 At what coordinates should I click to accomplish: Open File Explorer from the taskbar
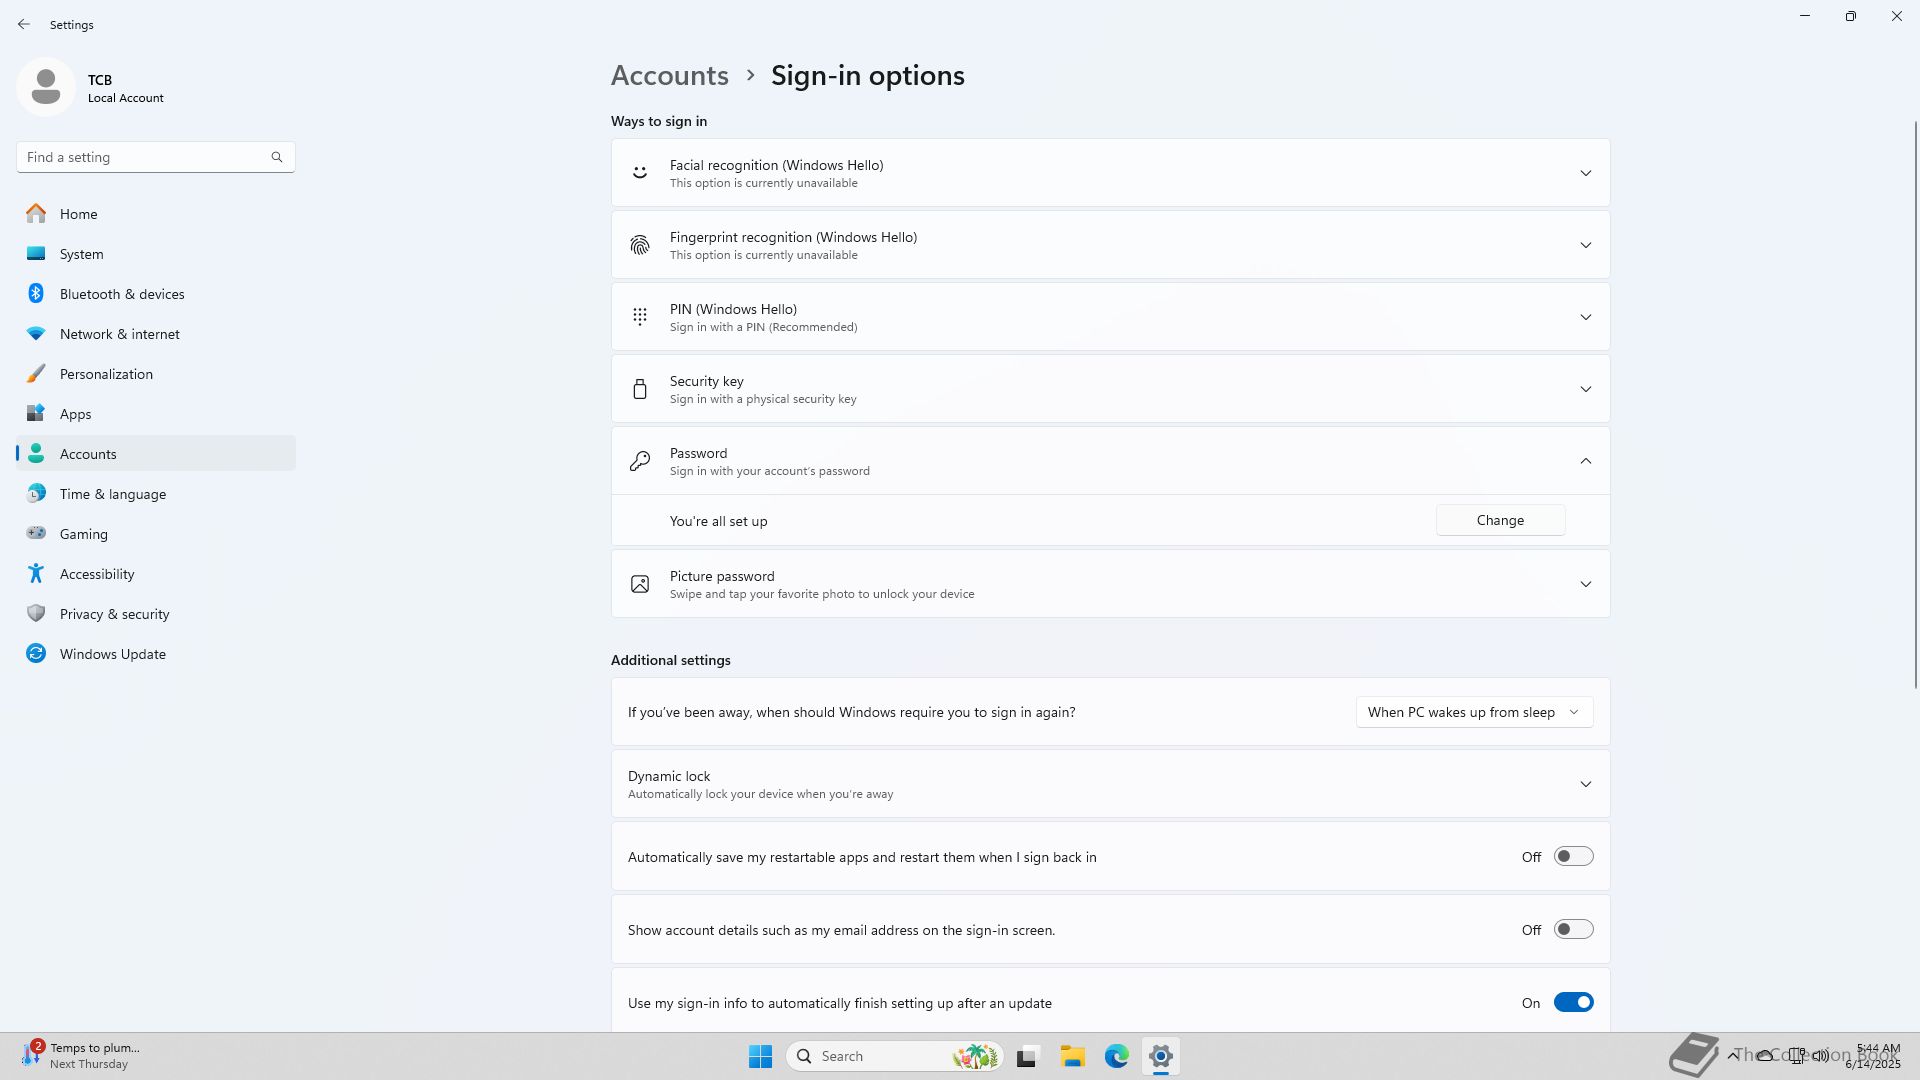point(1073,1056)
